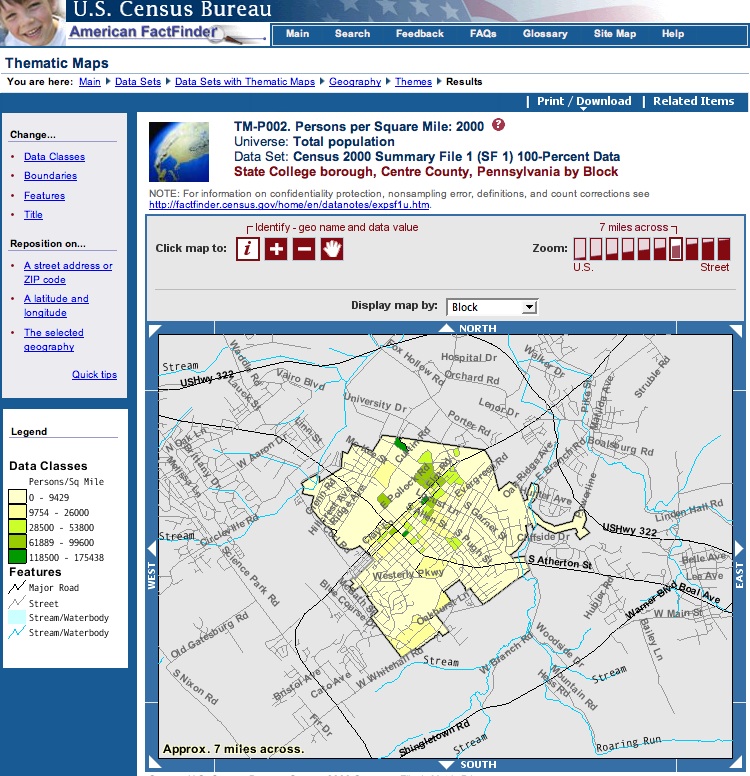Set zoom to Street level last bar
Image resolution: width=750 pixels, height=776 pixels.
(x=724, y=248)
